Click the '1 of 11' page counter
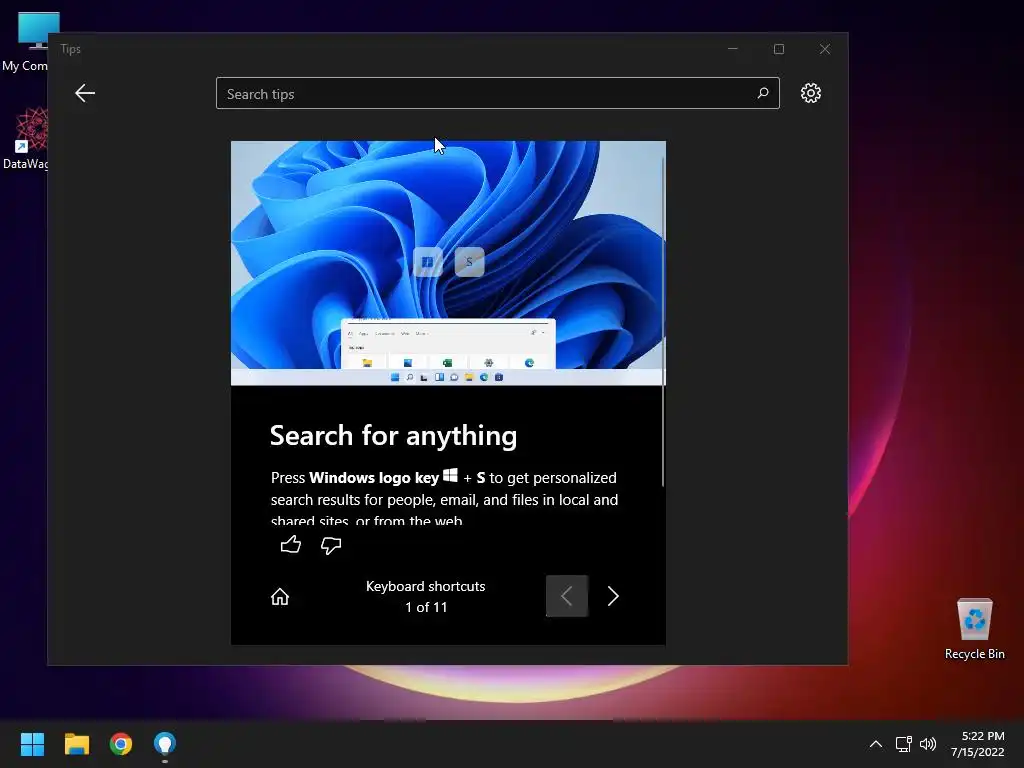The image size is (1024, 768). pyautogui.click(x=426, y=607)
